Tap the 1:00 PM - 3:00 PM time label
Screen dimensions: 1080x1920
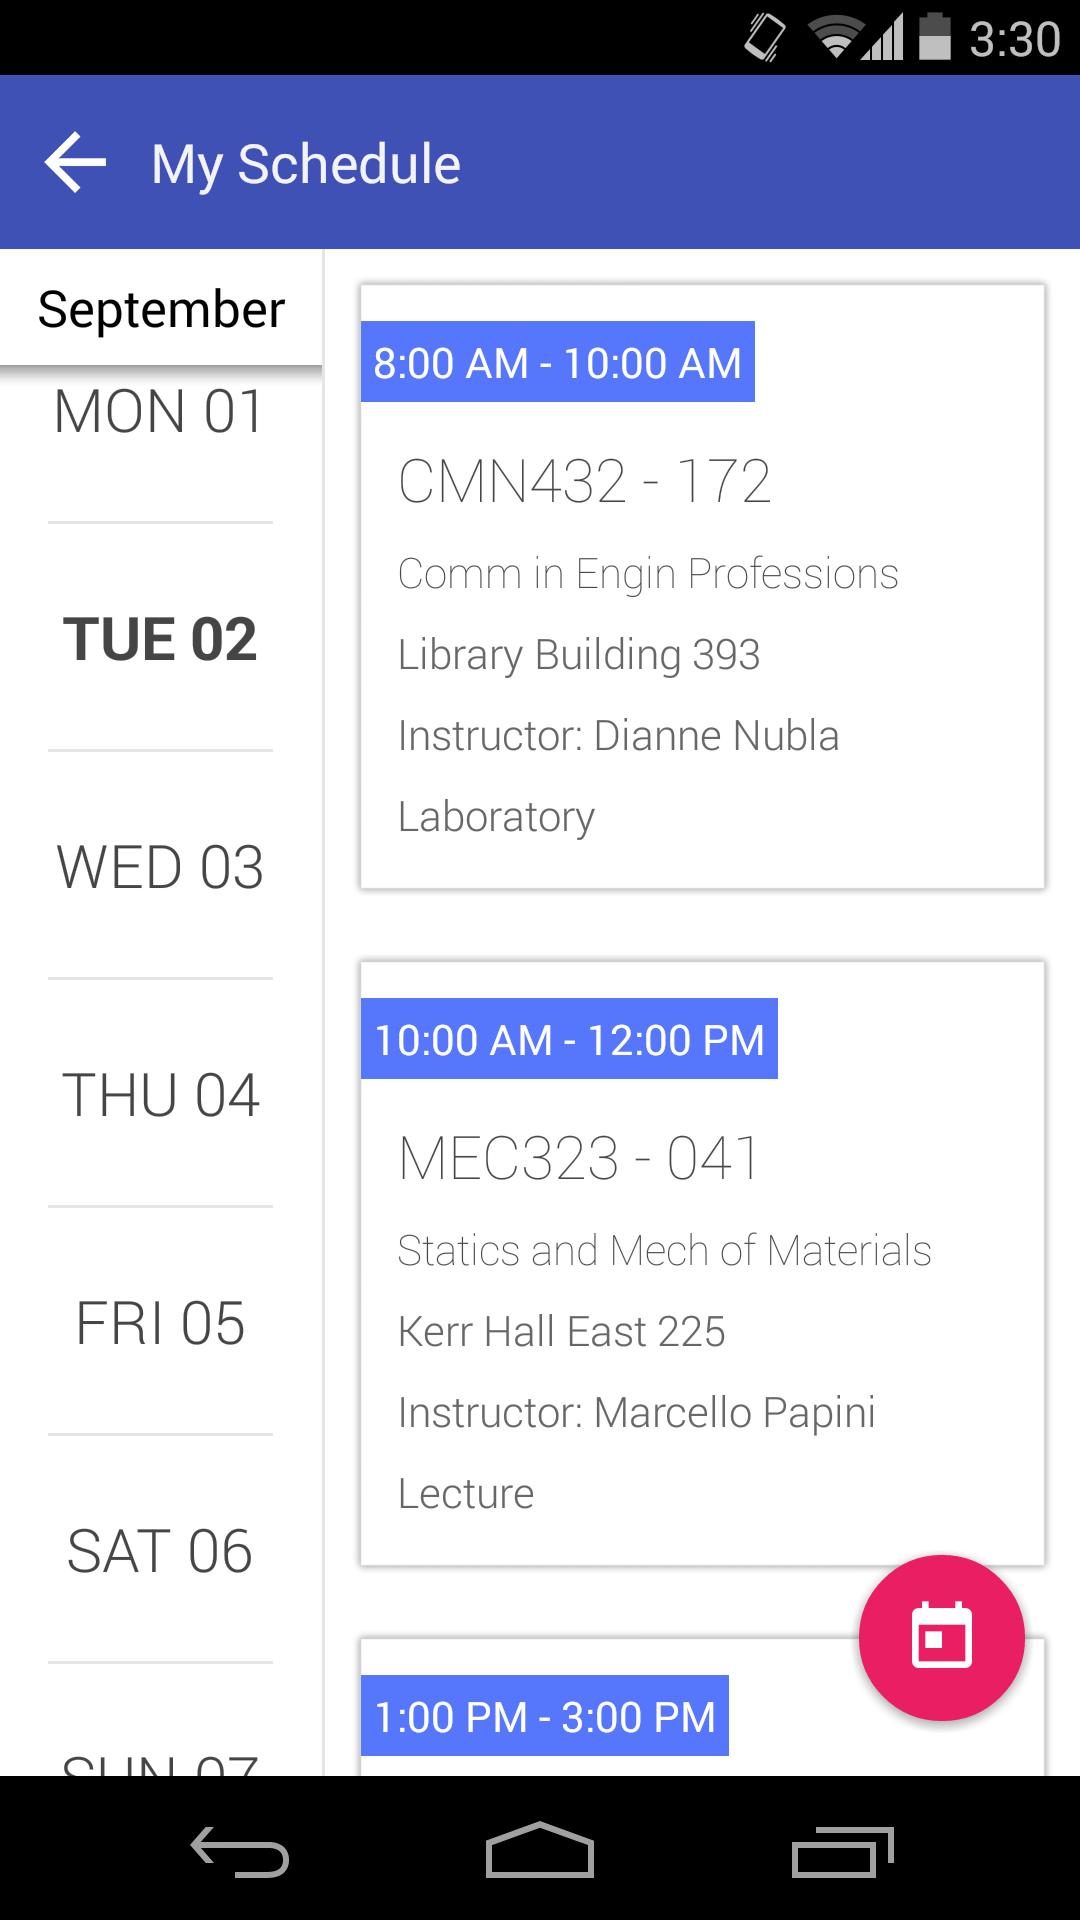pos(544,1717)
